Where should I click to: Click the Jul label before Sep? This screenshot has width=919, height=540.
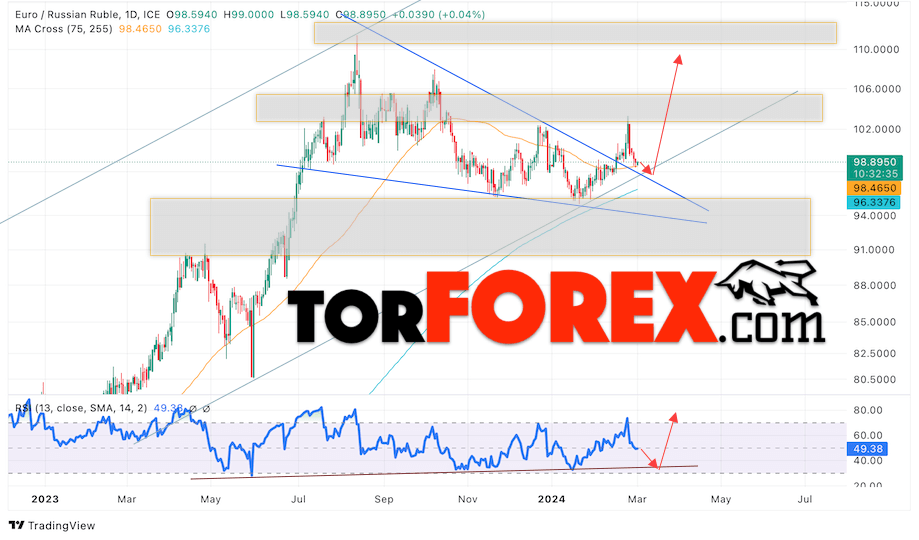[x=298, y=500]
